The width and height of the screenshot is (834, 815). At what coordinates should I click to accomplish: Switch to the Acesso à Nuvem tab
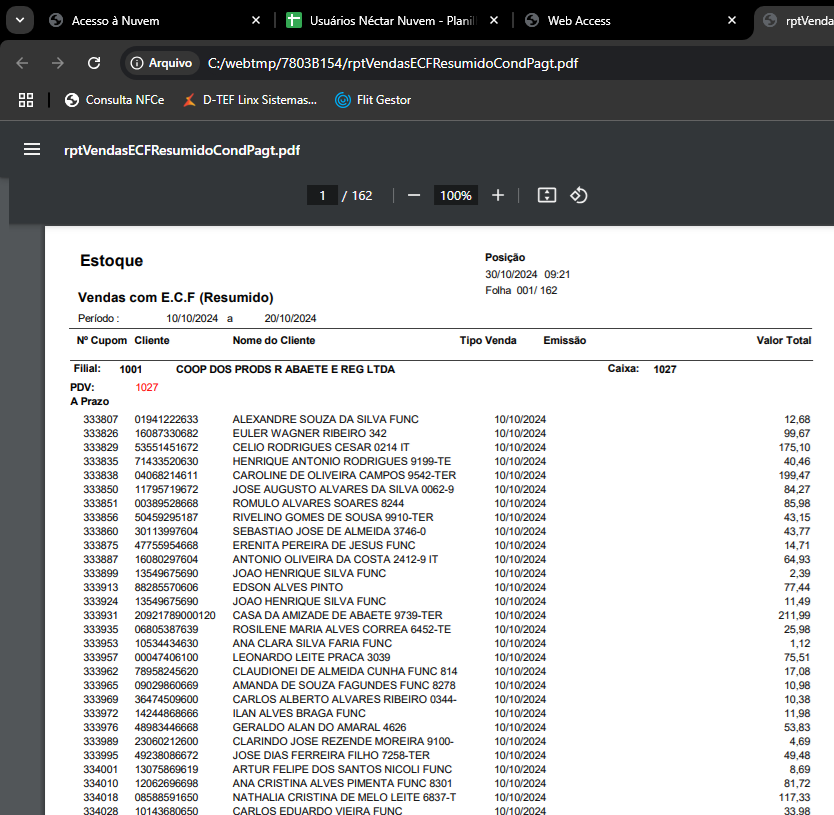pyautogui.click(x=115, y=20)
